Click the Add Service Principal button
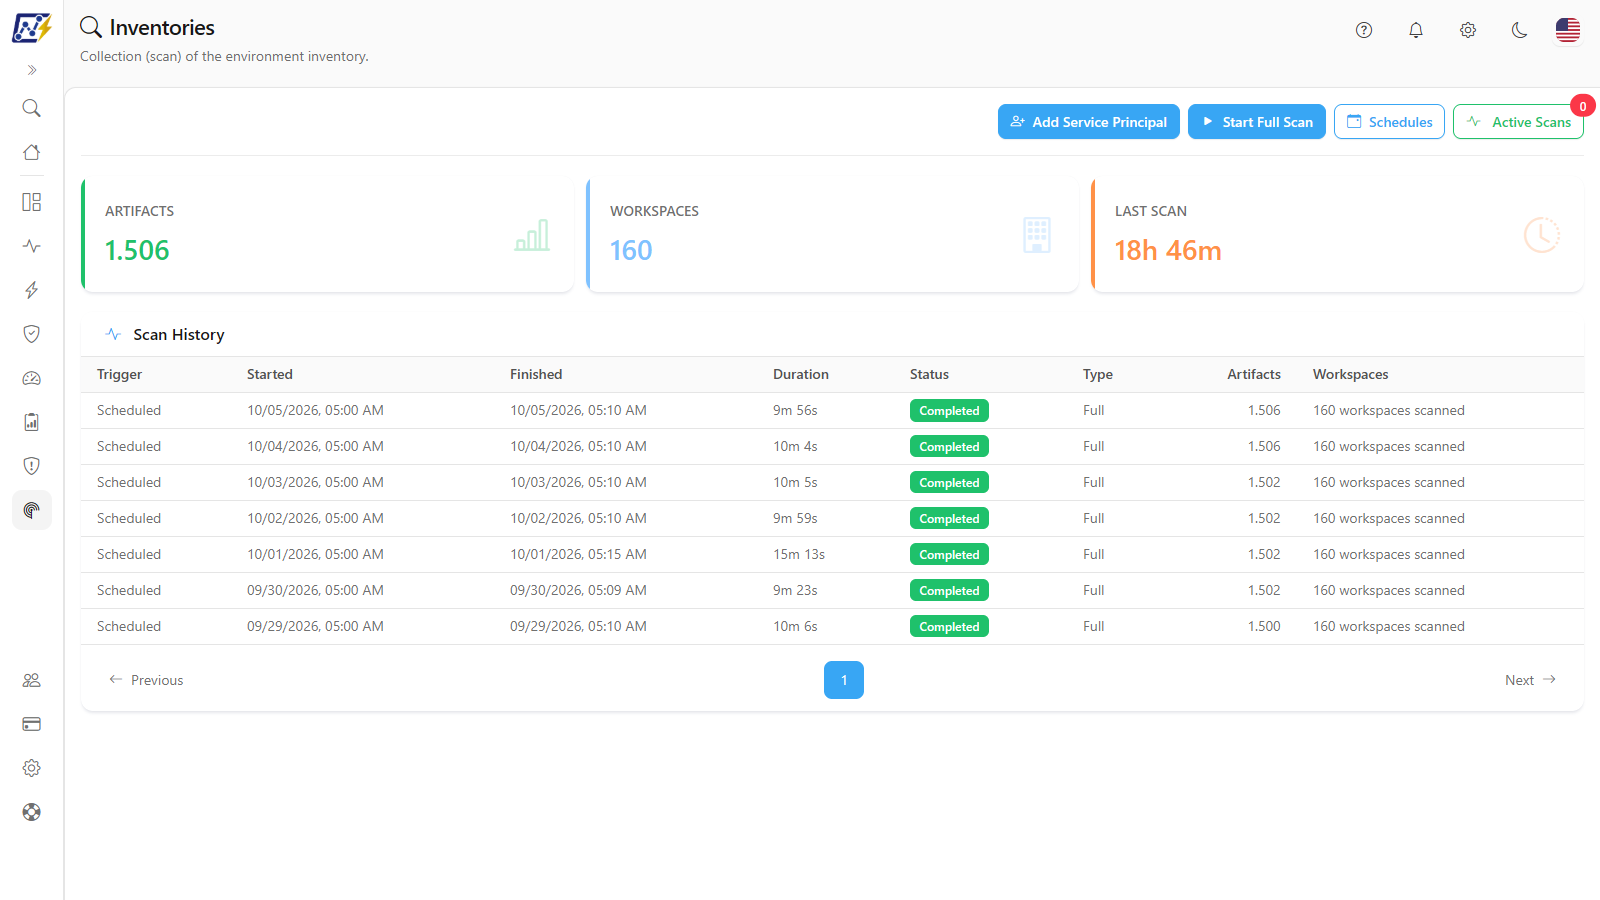 pos(1089,122)
